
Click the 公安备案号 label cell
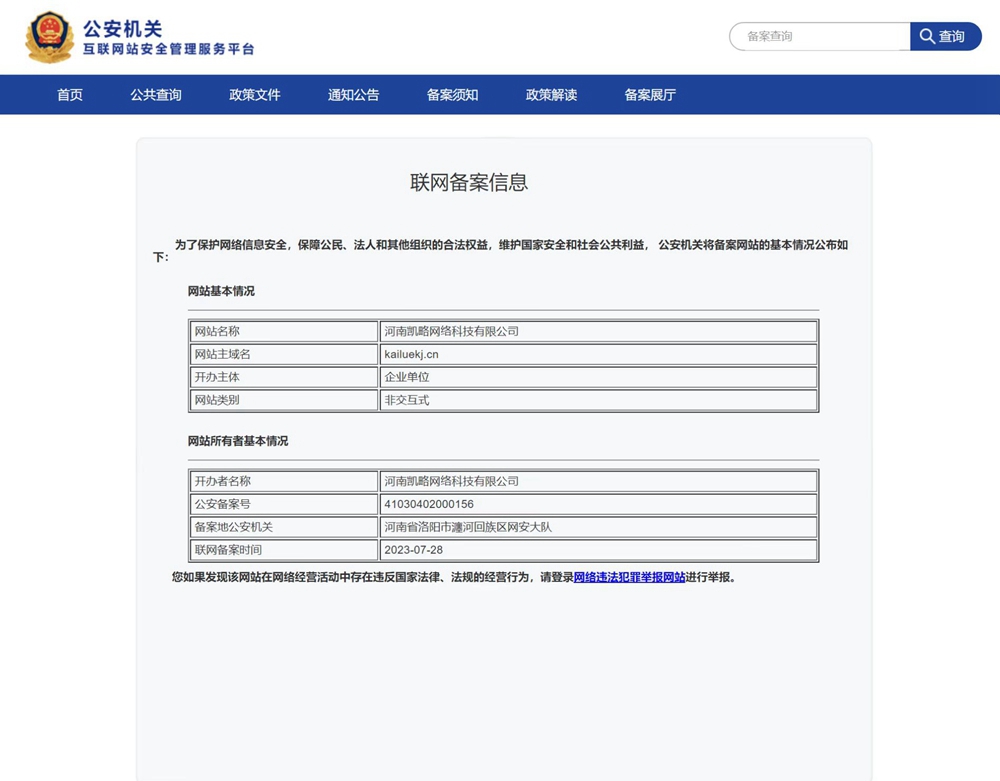point(284,504)
